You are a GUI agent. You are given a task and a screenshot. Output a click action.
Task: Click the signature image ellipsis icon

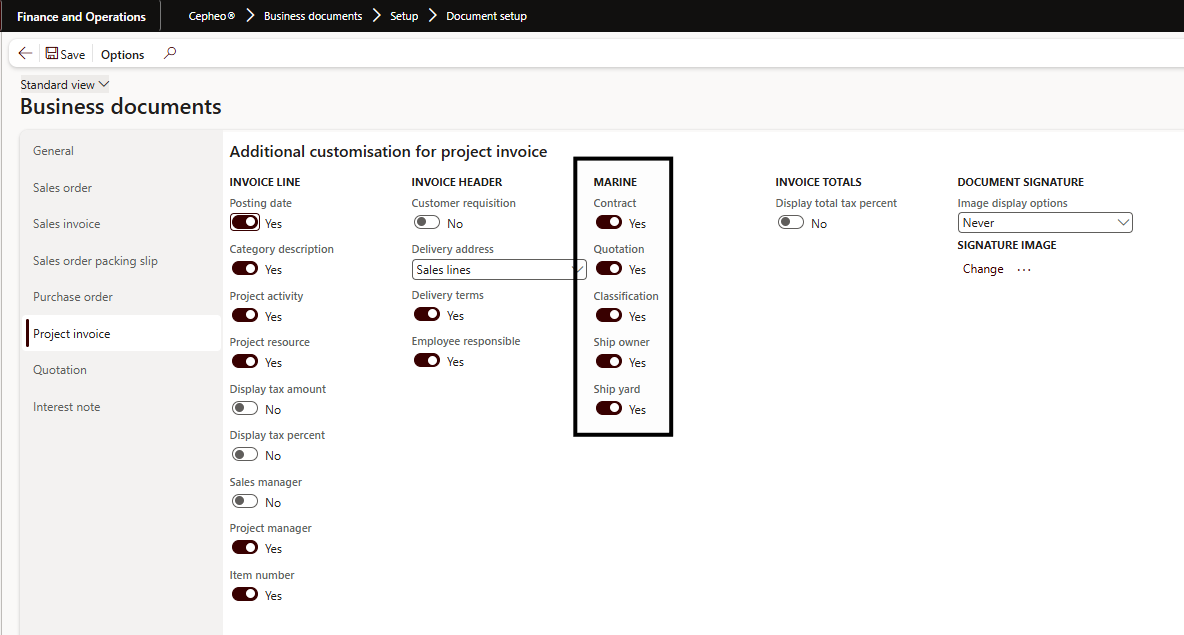tap(1024, 269)
